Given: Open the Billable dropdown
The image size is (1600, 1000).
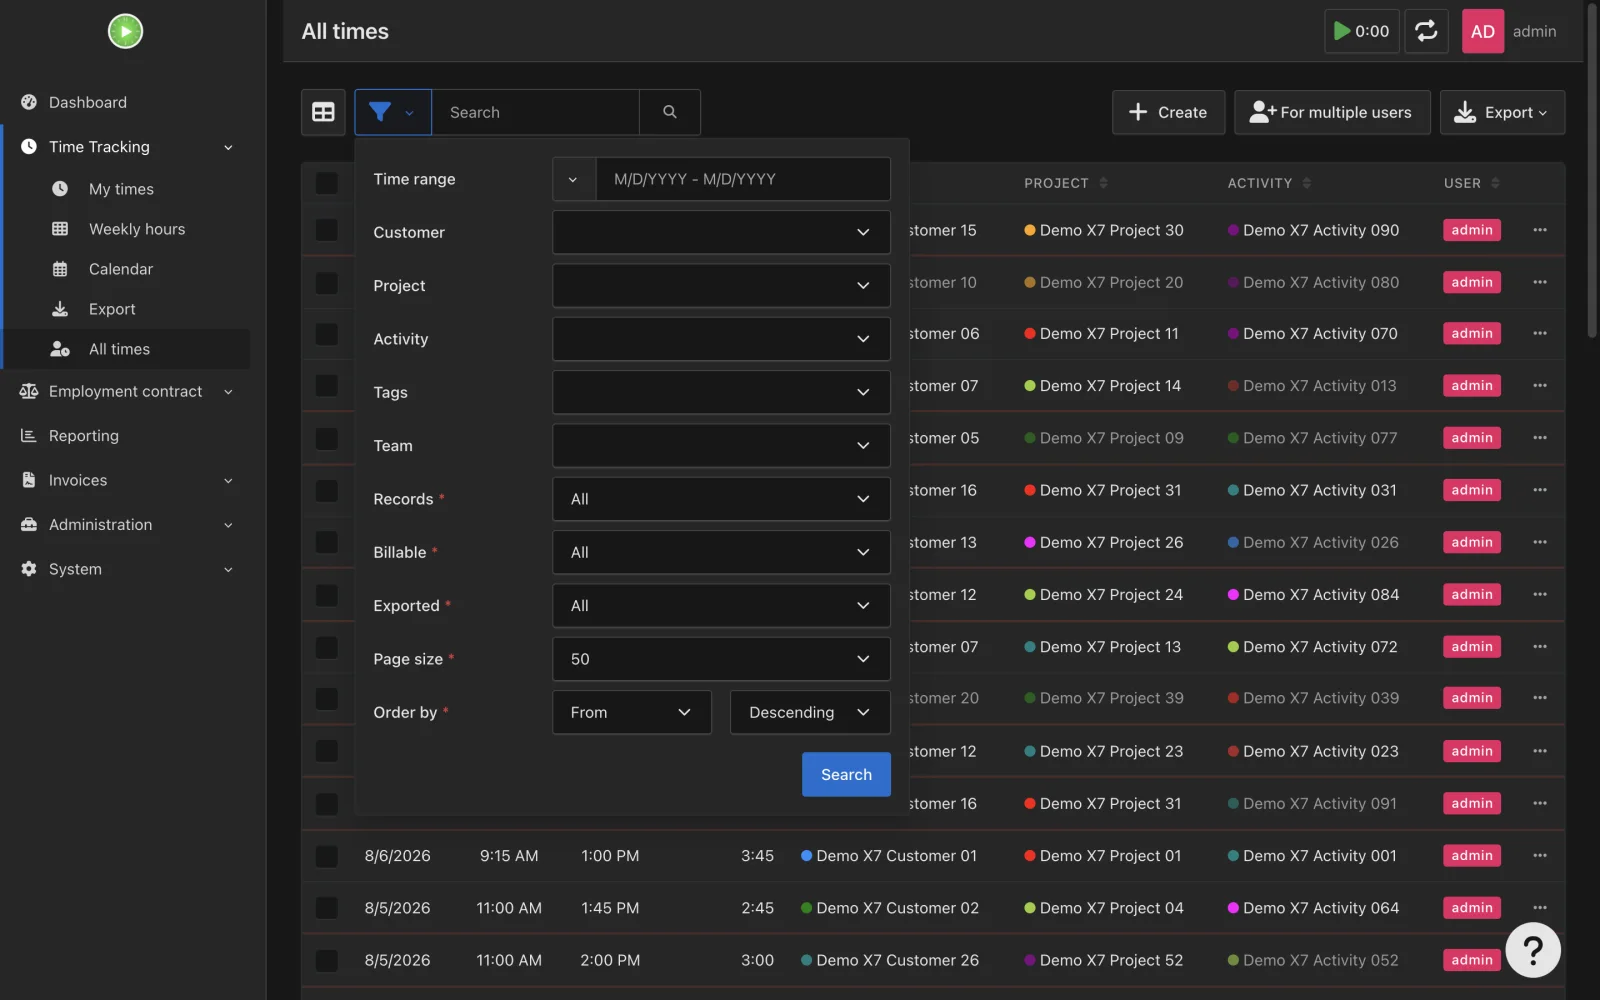Looking at the screenshot, I should [721, 552].
